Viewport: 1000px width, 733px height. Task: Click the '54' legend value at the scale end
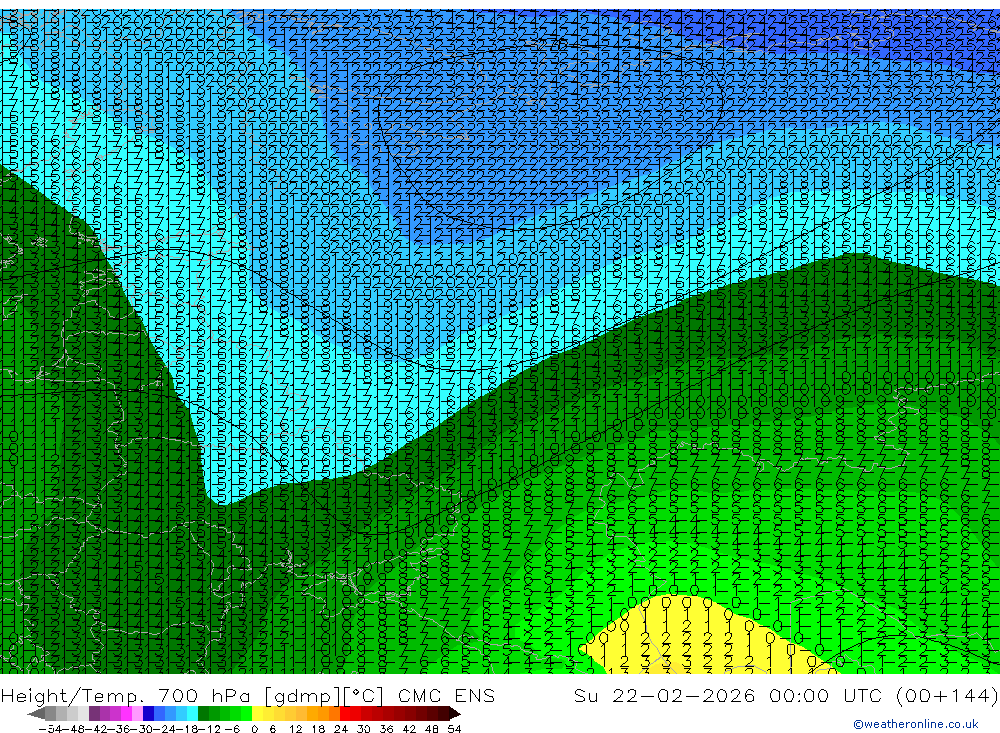454,729
